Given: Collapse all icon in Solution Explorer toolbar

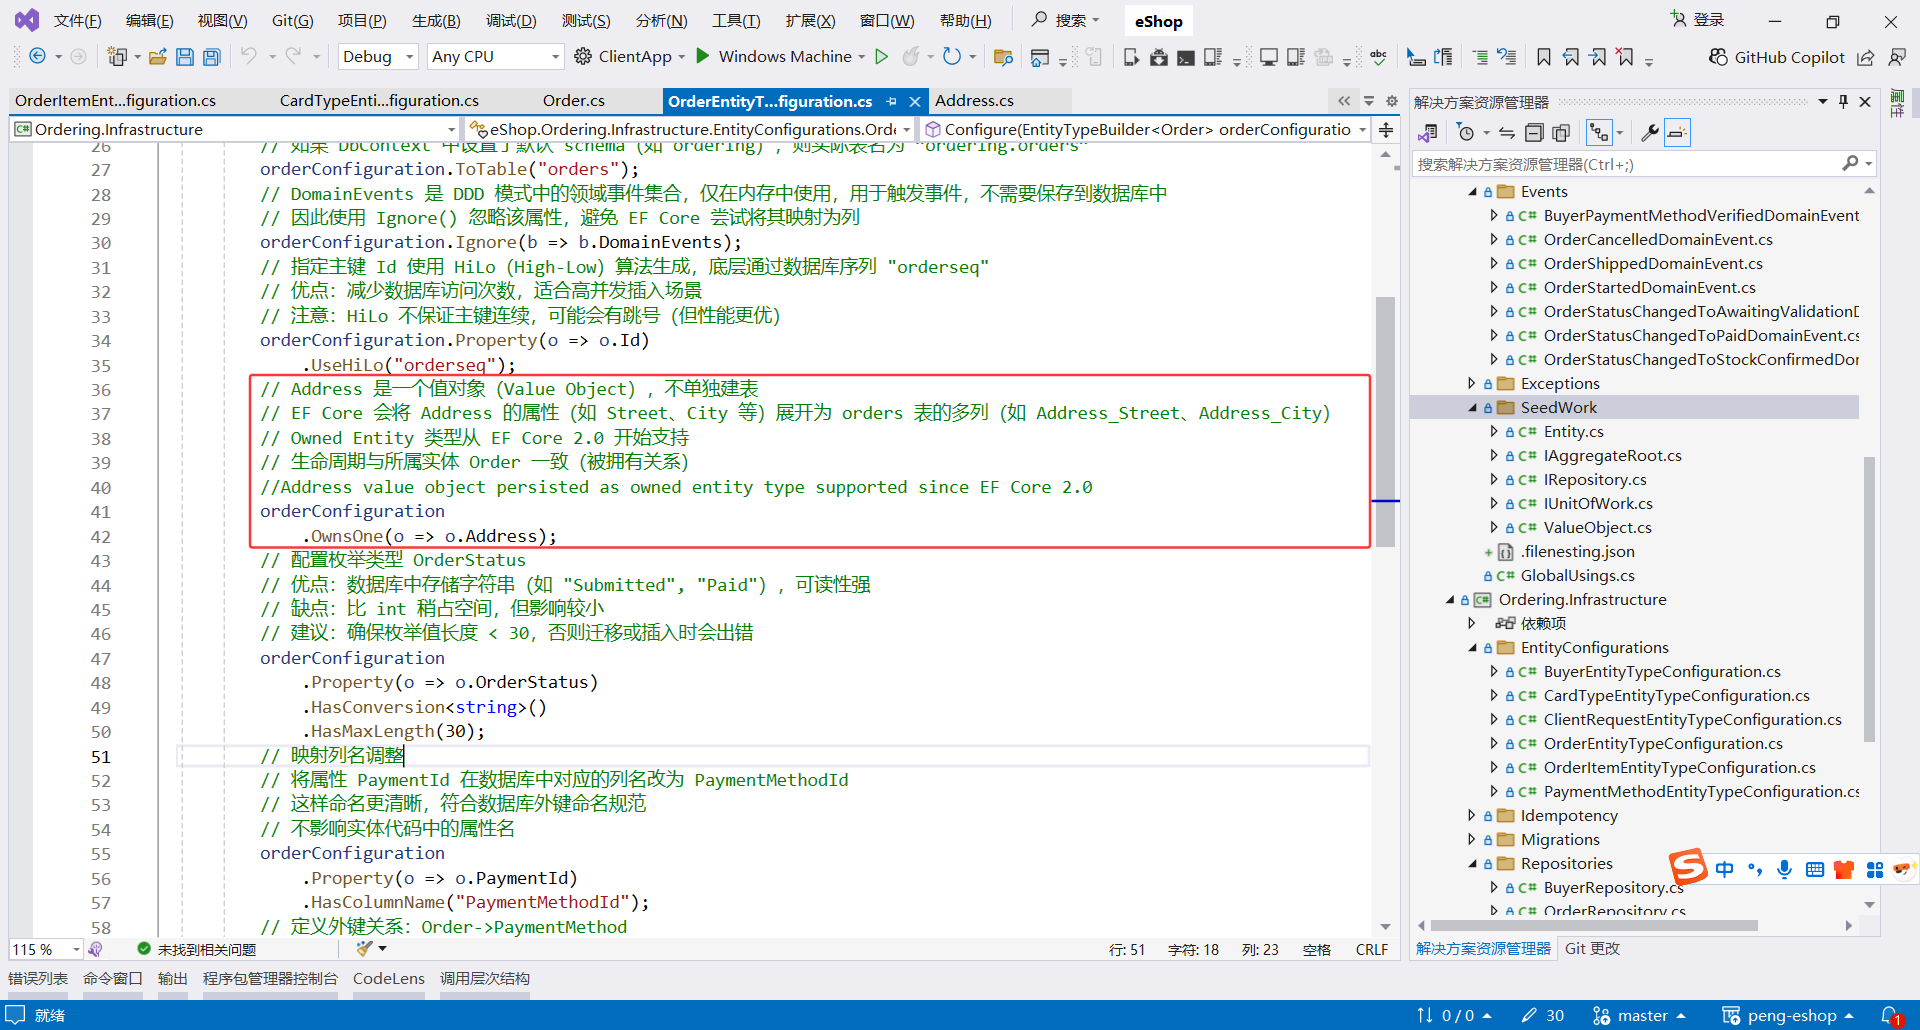Looking at the screenshot, I should (x=1534, y=132).
